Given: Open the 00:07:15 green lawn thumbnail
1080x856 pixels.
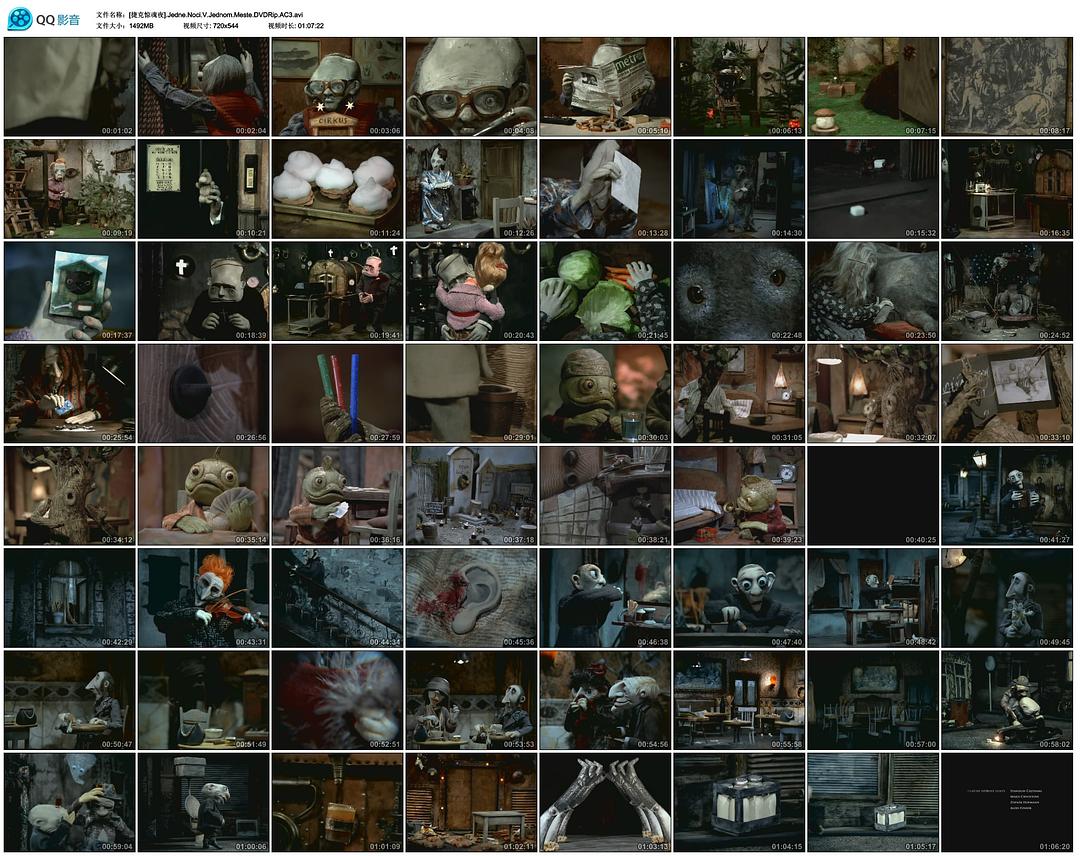Looking at the screenshot, I should coord(873,87).
